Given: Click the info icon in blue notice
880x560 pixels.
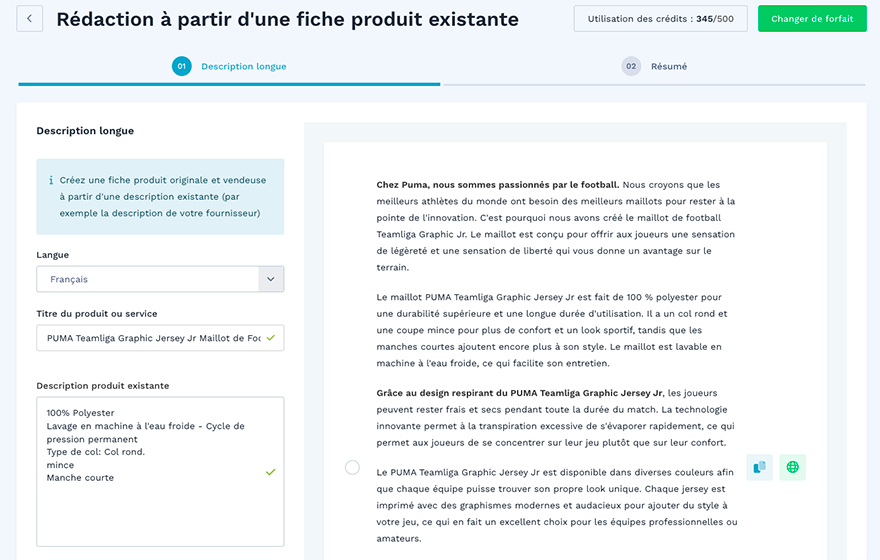Looking at the screenshot, I should [51, 180].
